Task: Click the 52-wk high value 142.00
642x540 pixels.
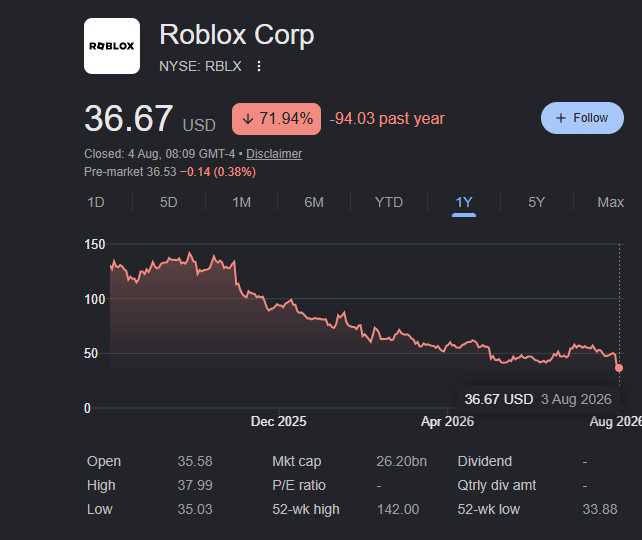Action: click(x=398, y=509)
